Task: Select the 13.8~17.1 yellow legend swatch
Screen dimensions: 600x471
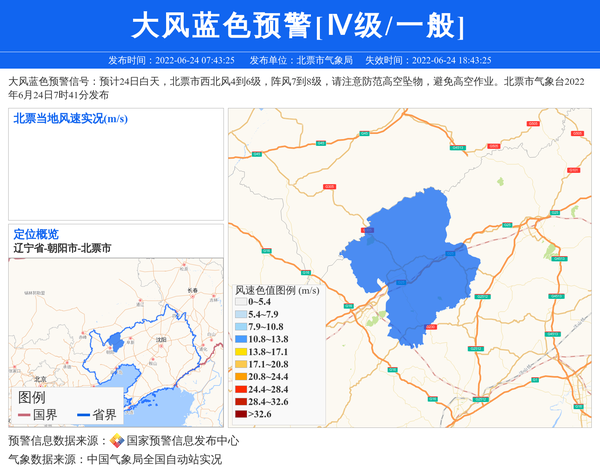Action: [x=240, y=352]
